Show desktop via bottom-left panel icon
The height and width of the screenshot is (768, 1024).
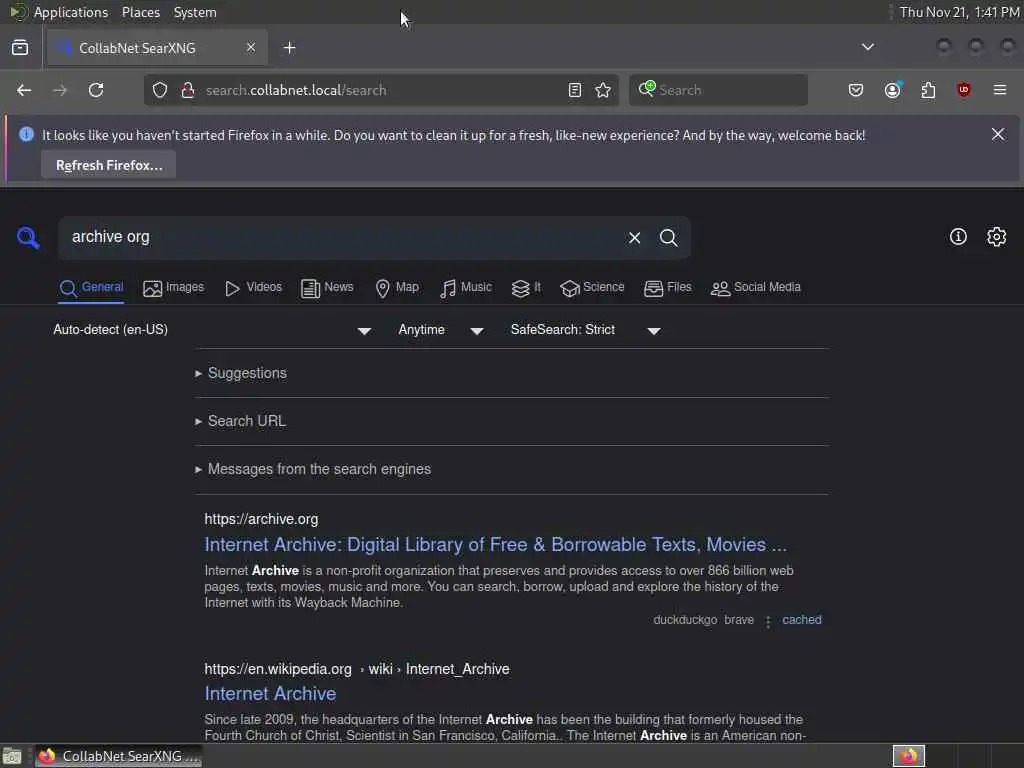coord(12,757)
